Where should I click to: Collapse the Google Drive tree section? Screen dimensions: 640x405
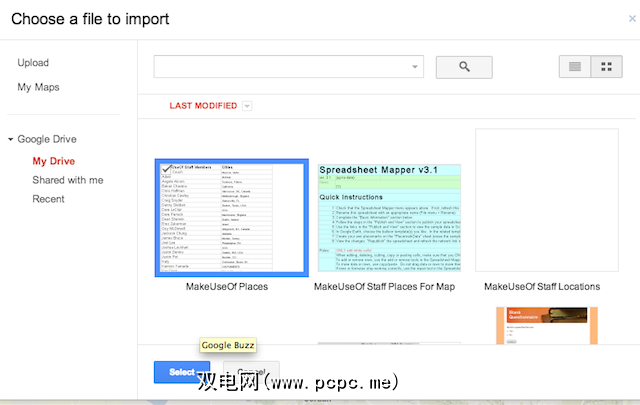pos(11,139)
